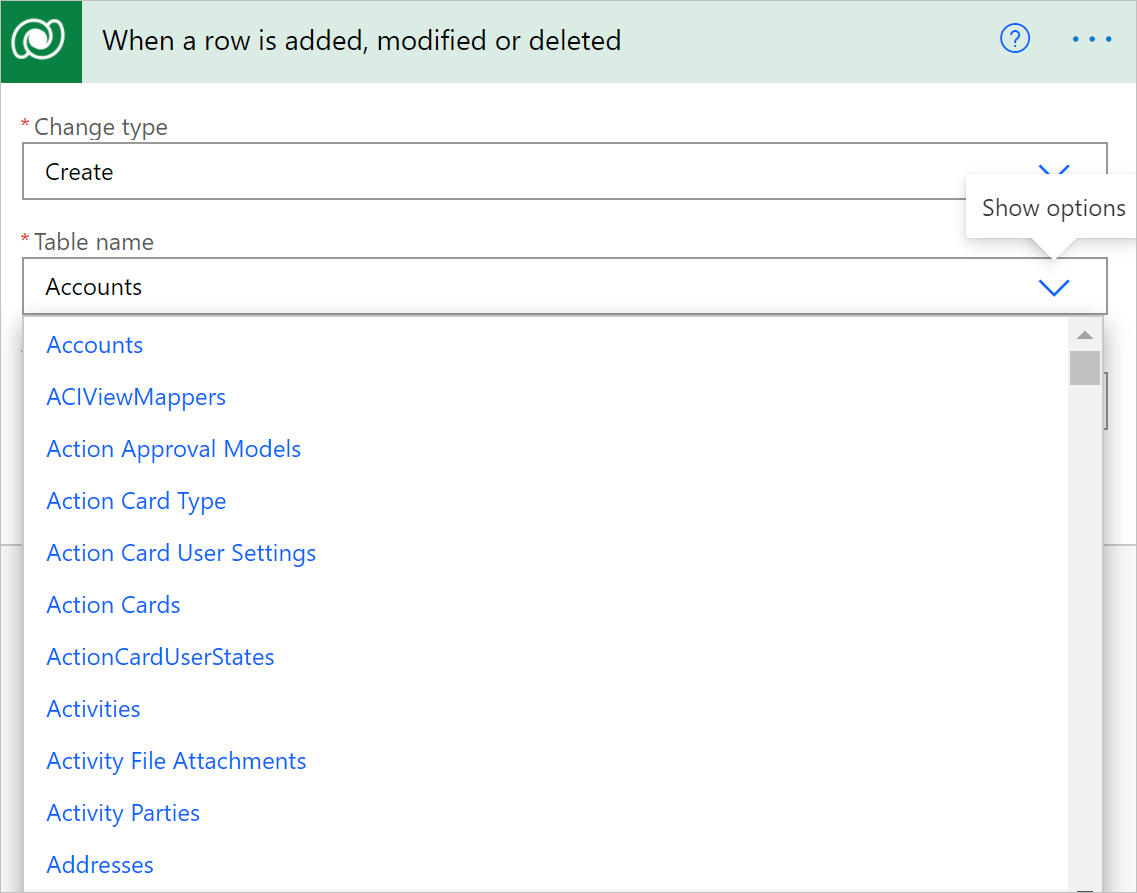The width and height of the screenshot is (1137, 893).
Task: Click the Accounts table name field
Action: click(564, 286)
